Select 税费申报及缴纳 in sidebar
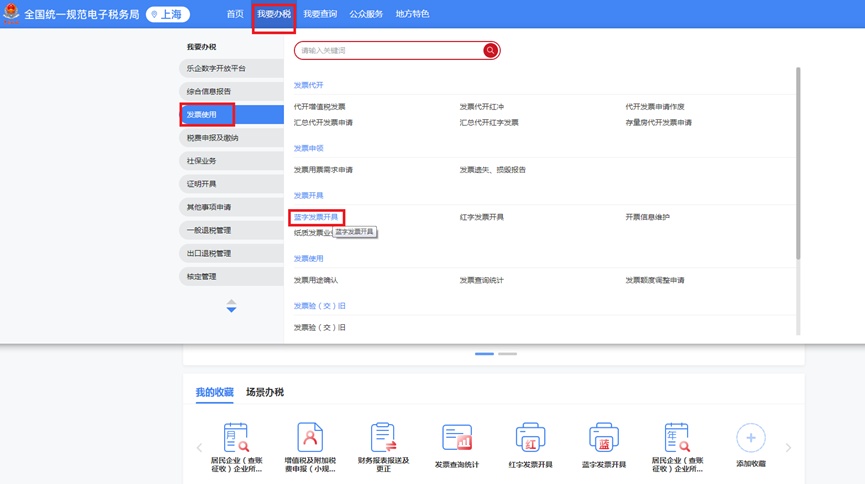Screen dimensions: 865x484 (212, 138)
